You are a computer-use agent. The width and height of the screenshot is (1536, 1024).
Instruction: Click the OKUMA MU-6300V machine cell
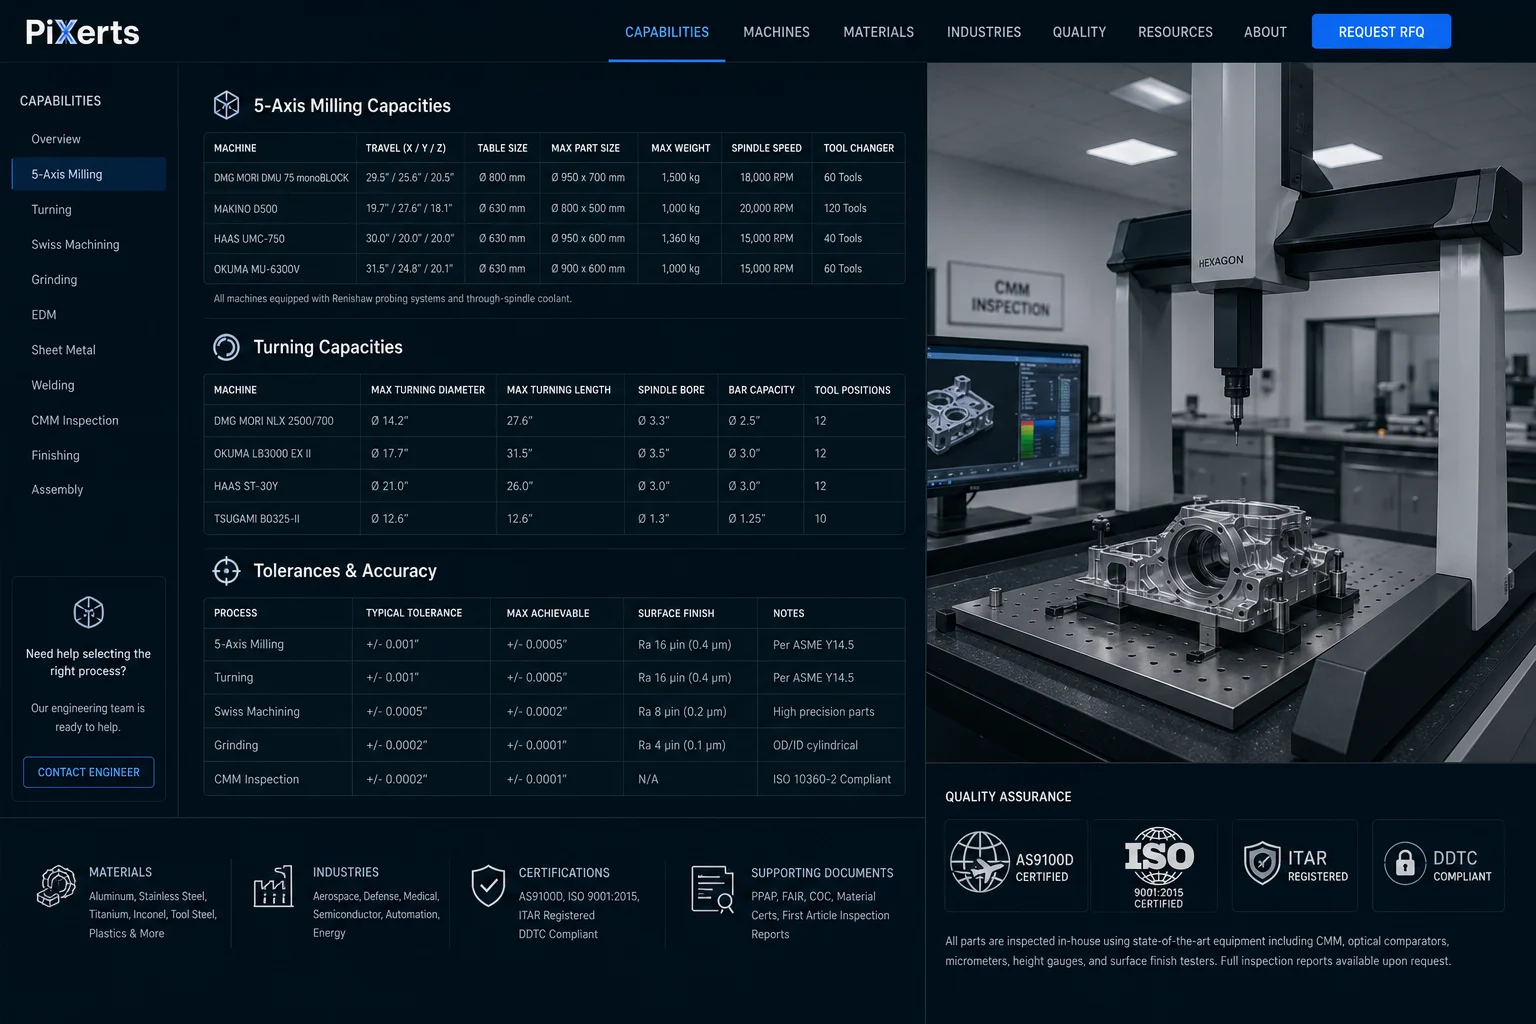[x=280, y=269]
